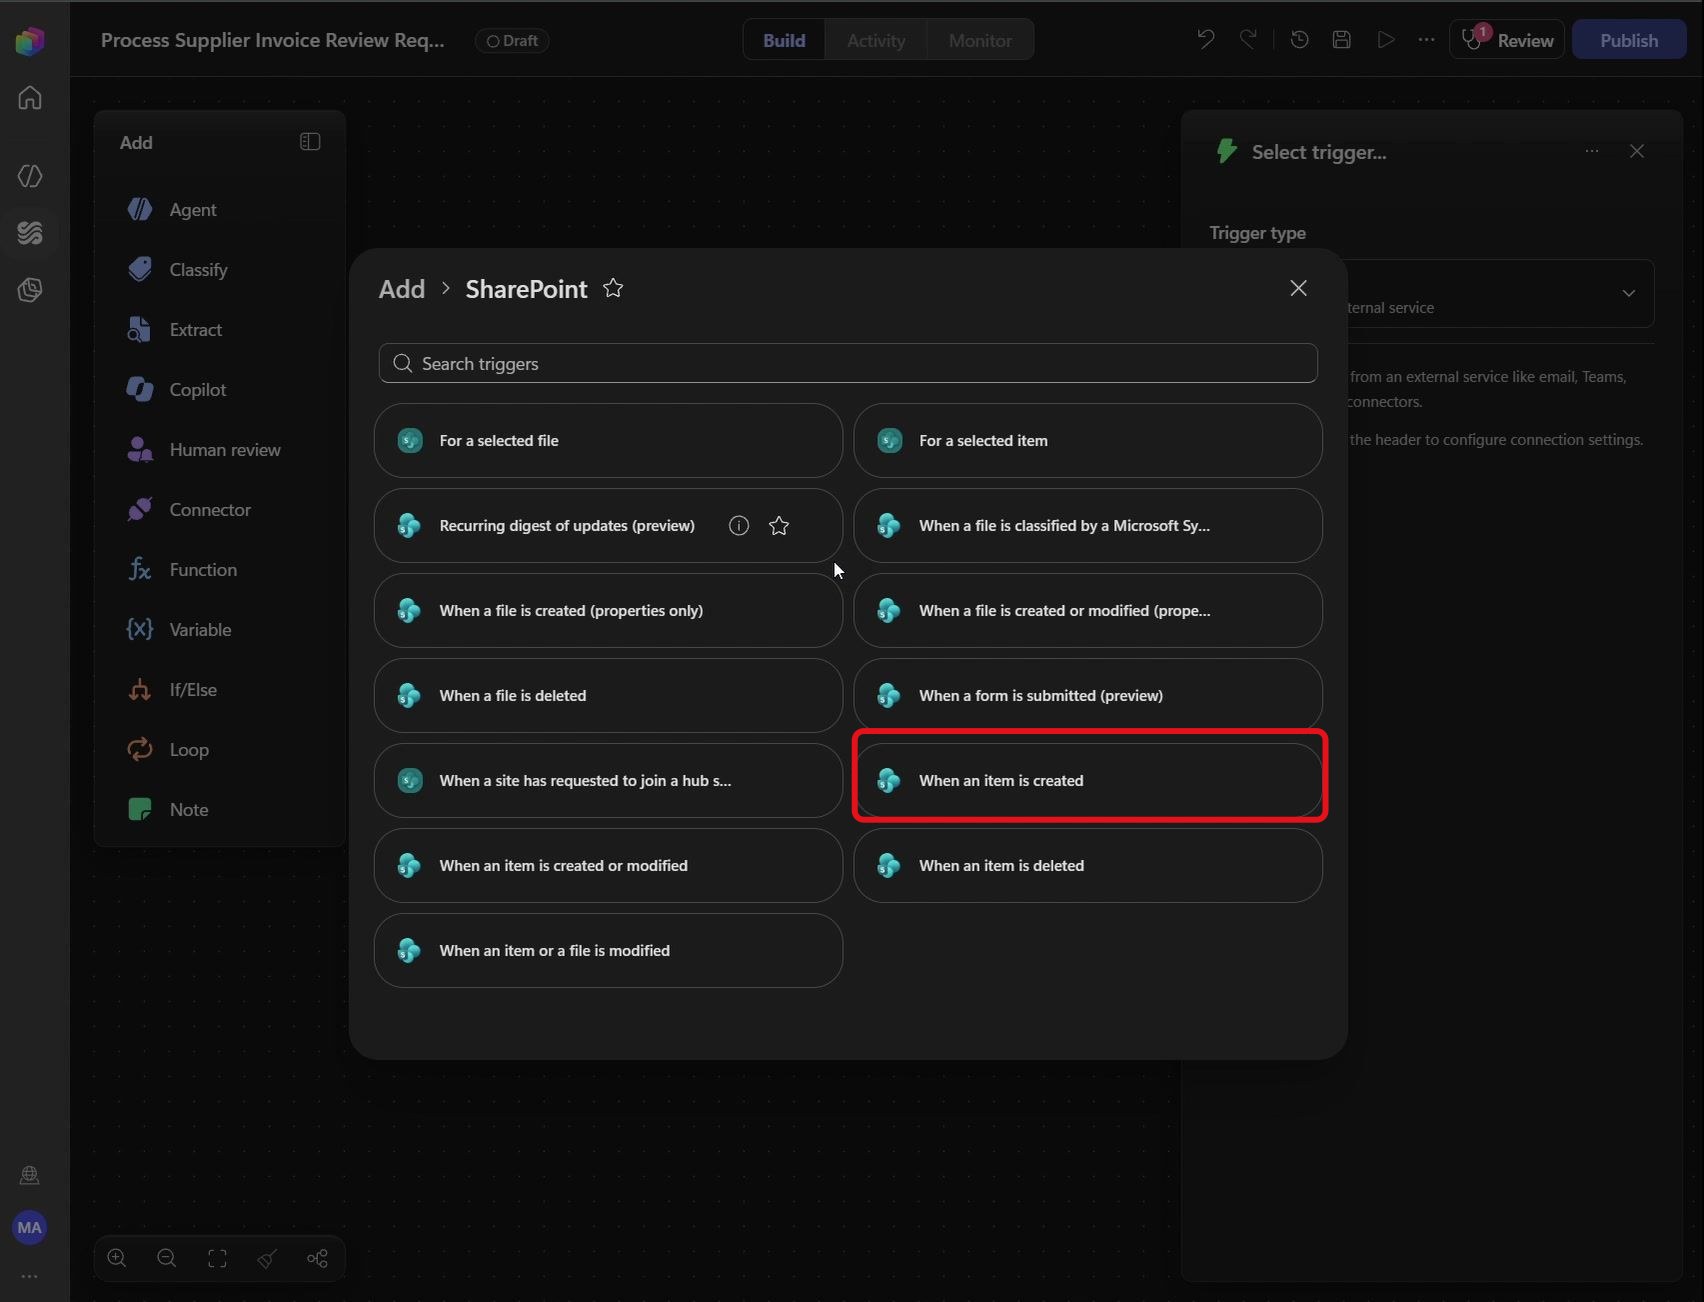The width and height of the screenshot is (1704, 1302).
Task: Click the redo arrow in top toolbar
Action: click(1248, 40)
